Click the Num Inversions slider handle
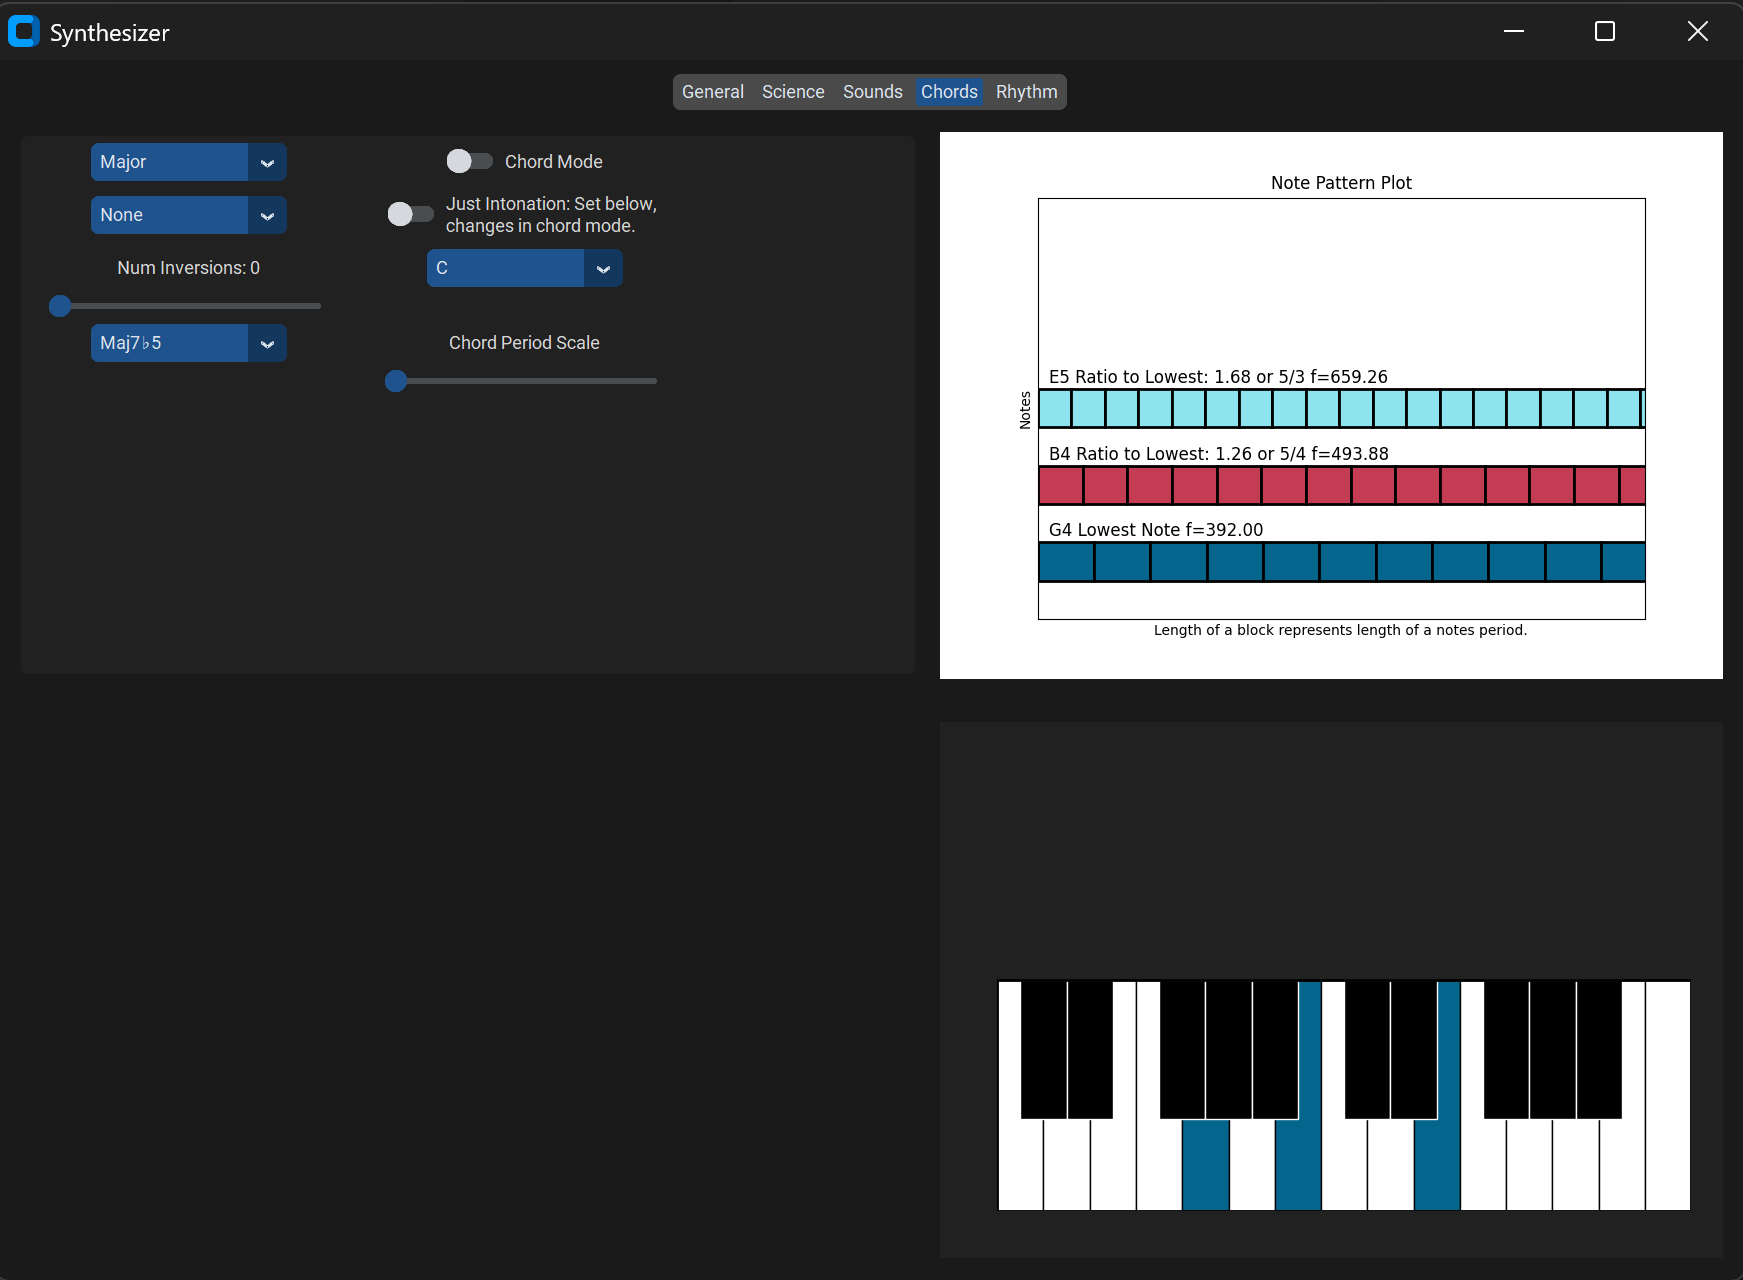Screen dimensions: 1743x1280 click(x=60, y=306)
